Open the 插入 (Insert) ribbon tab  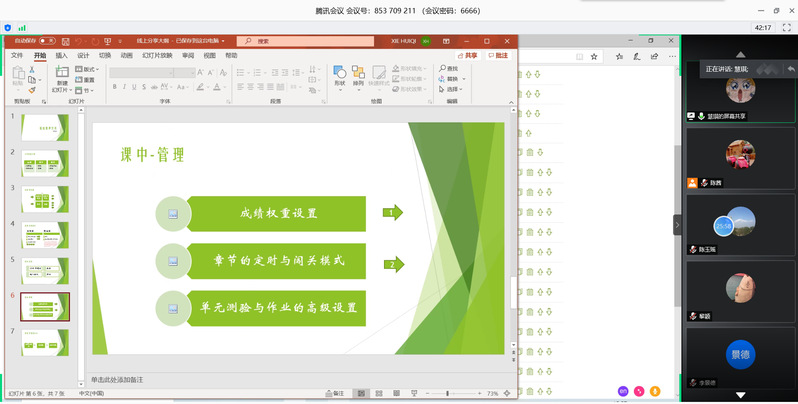[62, 56]
